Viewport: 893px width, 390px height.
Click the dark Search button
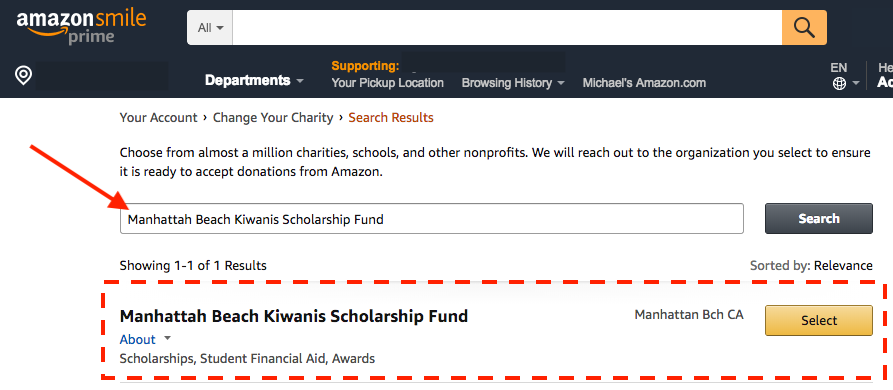(x=818, y=219)
